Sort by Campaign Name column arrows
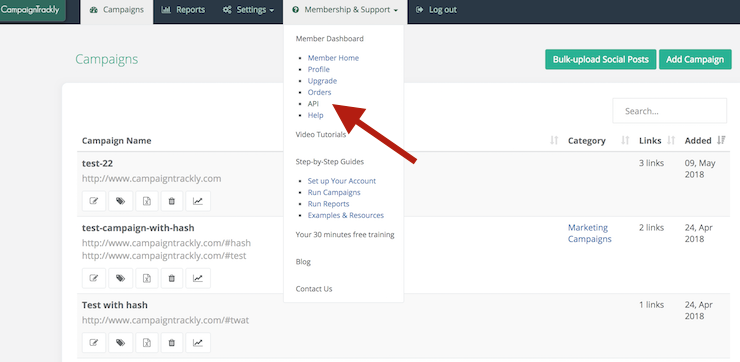 tap(554, 141)
